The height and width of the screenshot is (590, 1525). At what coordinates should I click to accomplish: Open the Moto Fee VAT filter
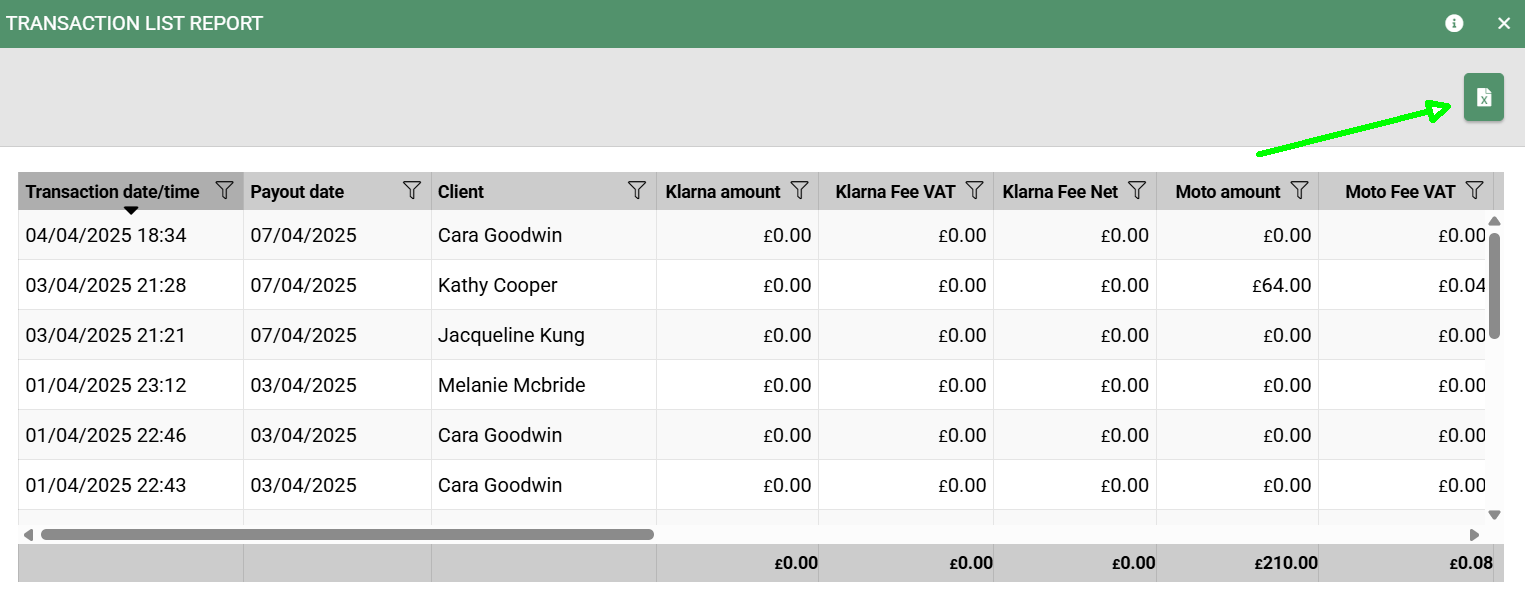pos(1474,190)
